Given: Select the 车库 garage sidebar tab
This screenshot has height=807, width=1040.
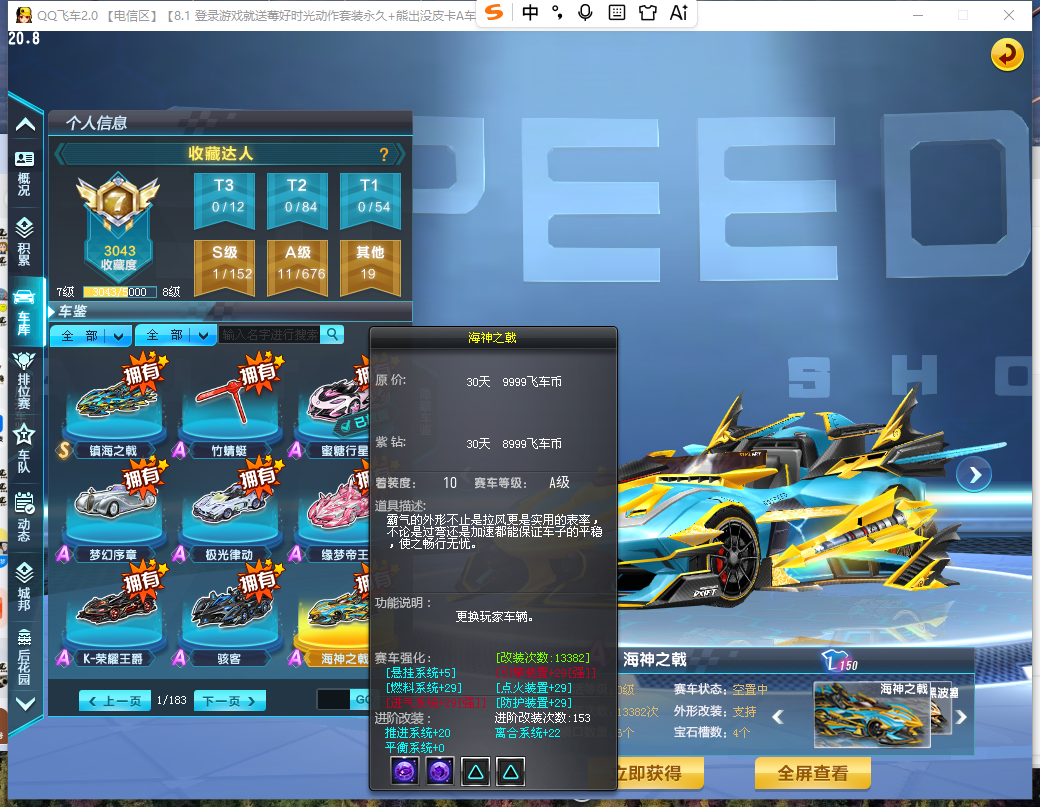Looking at the screenshot, I should coord(25,312).
